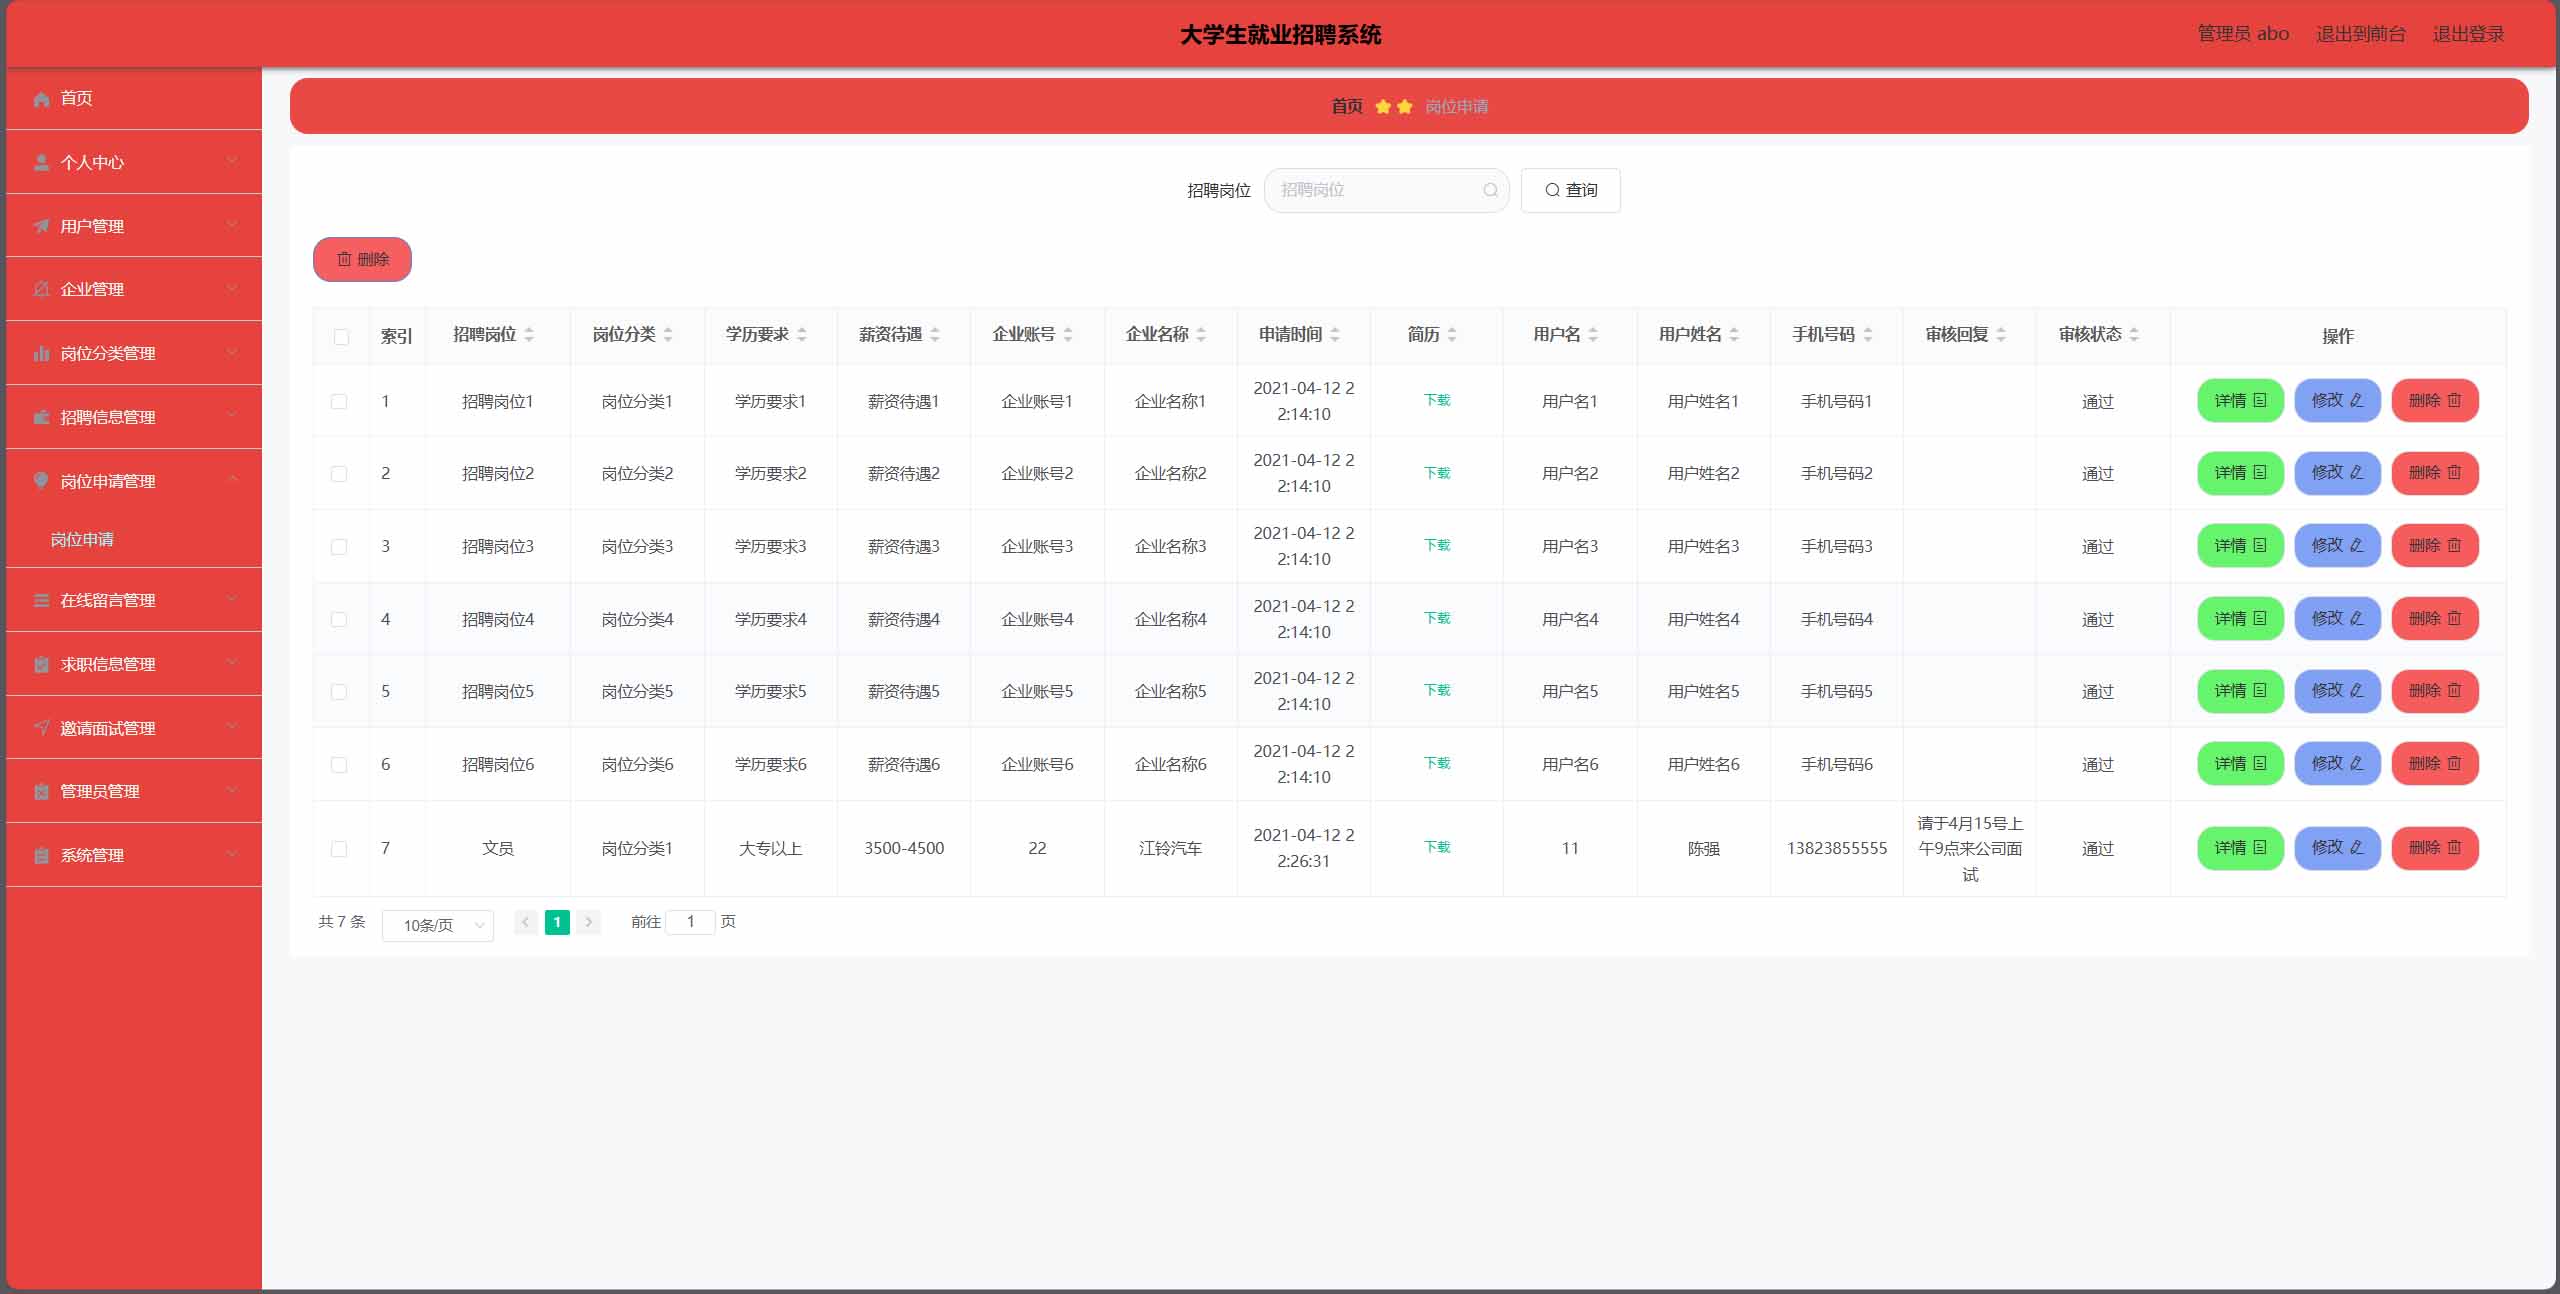Sort by 简历 column sort arrows
This screenshot has width=2560, height=1294.
1452,335
